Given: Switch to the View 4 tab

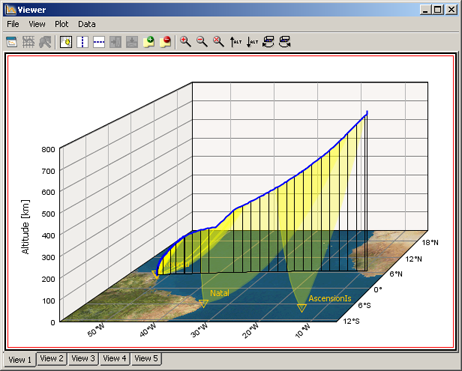Looking at the screenshot, I should tap(114, 359).
